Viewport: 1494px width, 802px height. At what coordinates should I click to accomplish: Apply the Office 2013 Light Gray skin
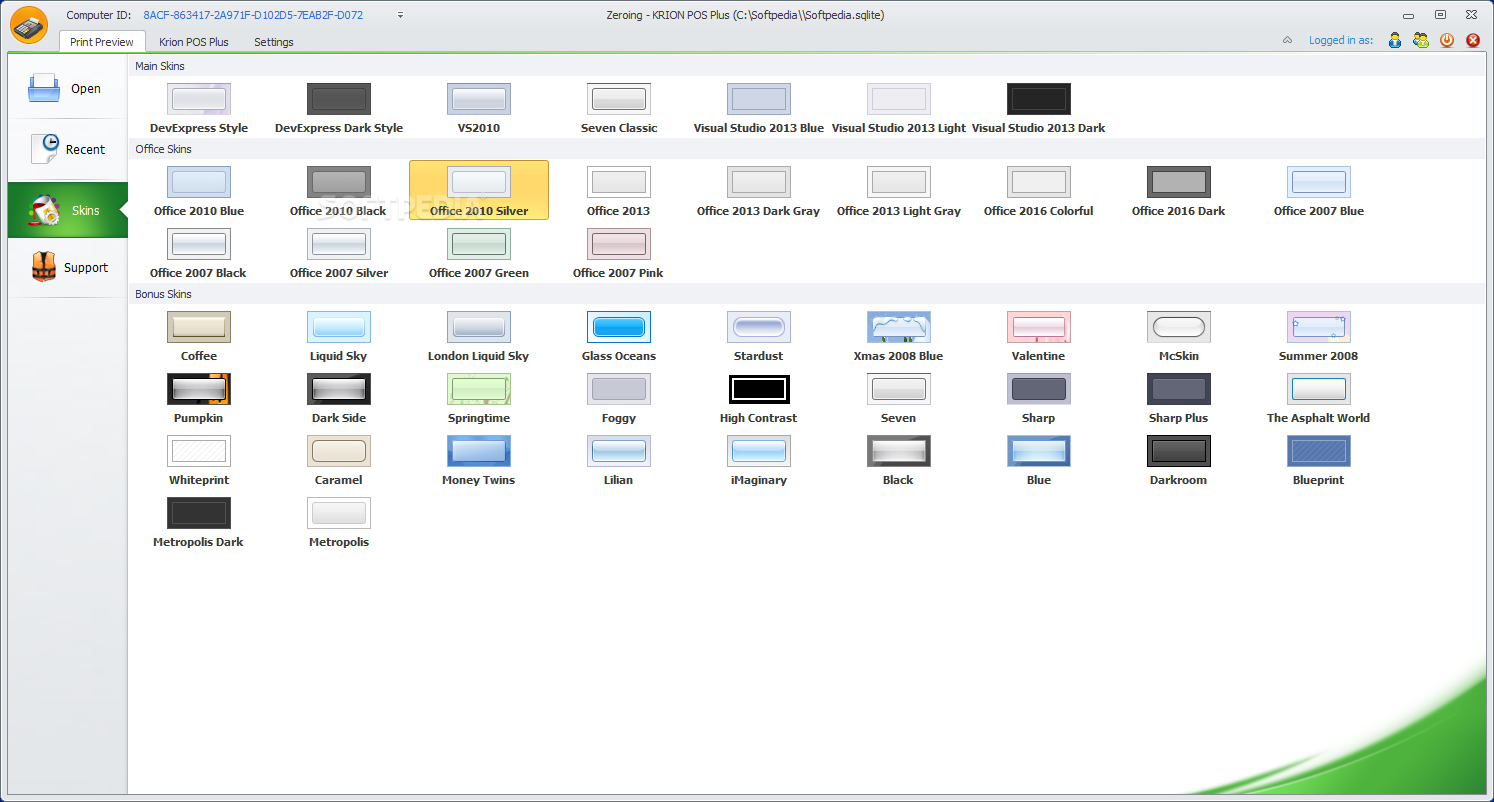(899, 191)
